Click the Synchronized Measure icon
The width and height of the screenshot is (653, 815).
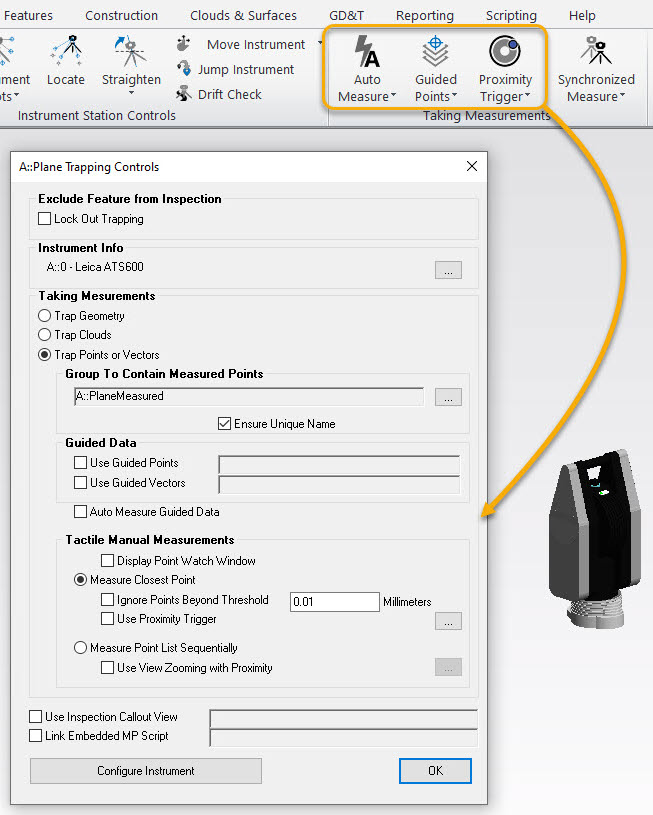[596, 50]
